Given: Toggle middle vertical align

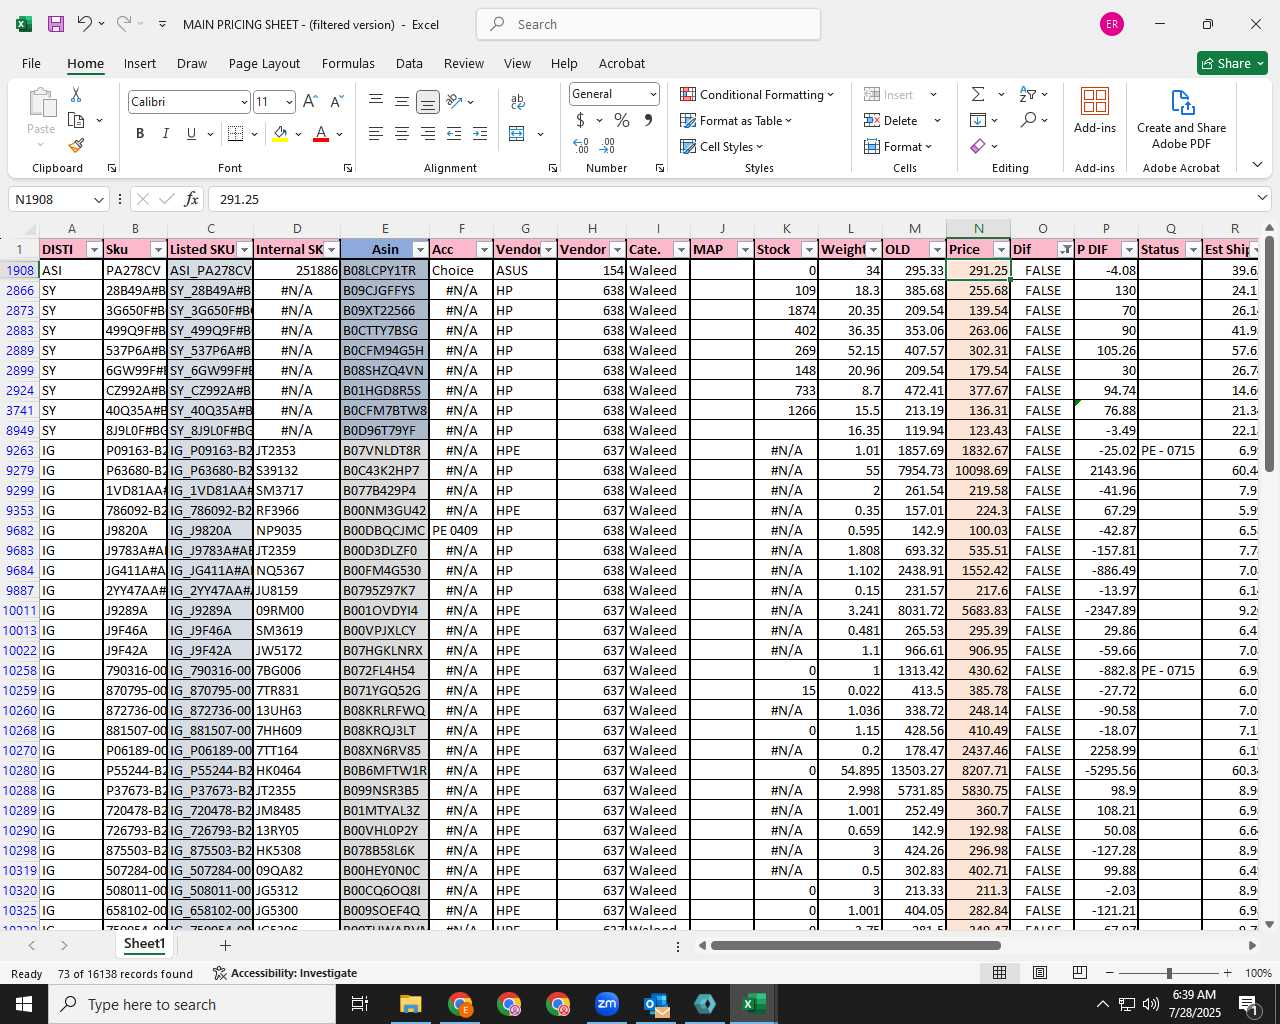Looking at the screenshot, I should click(x=401, y=101).
